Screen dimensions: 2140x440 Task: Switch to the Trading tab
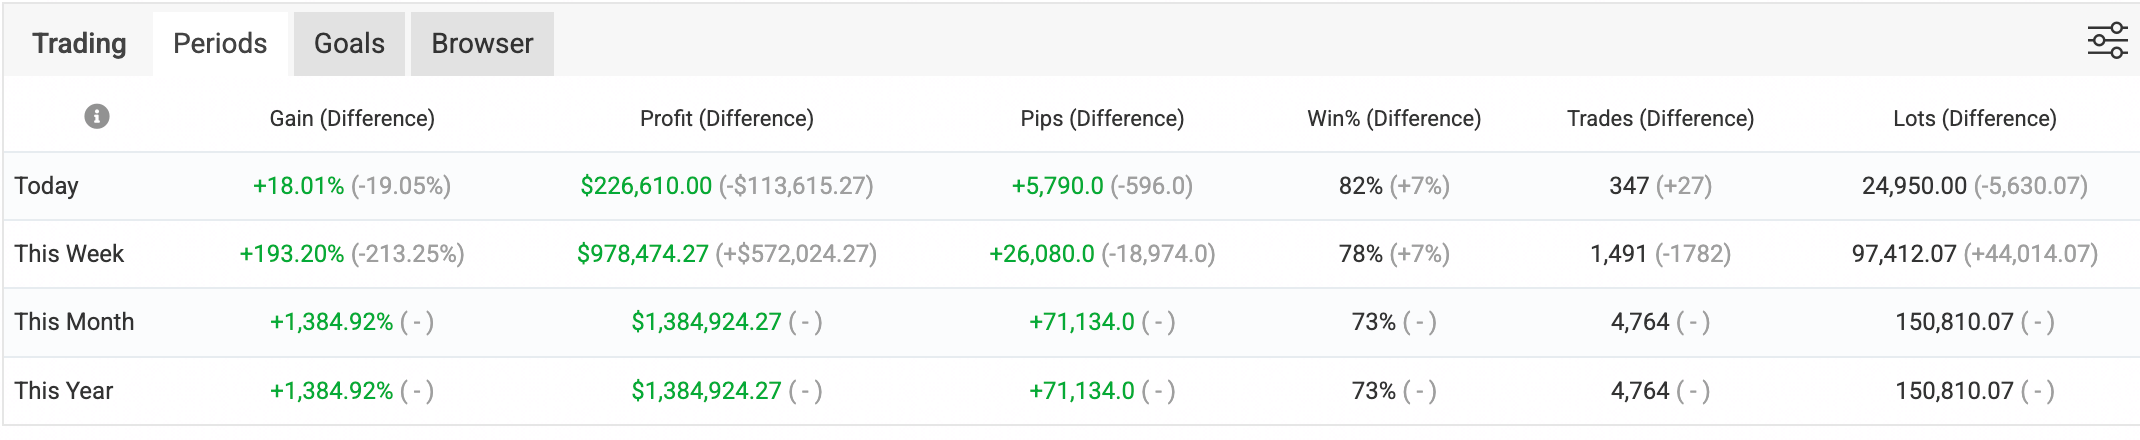point(79,44)
